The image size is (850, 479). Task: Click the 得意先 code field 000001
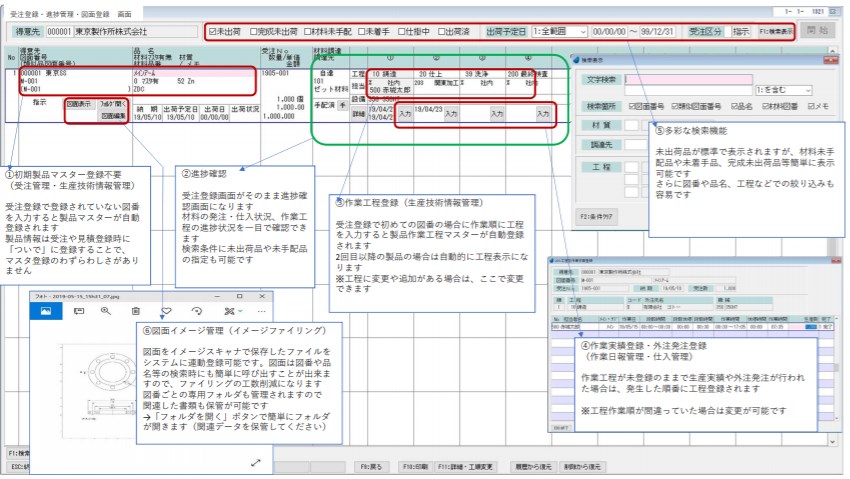[x=59, y=32]
